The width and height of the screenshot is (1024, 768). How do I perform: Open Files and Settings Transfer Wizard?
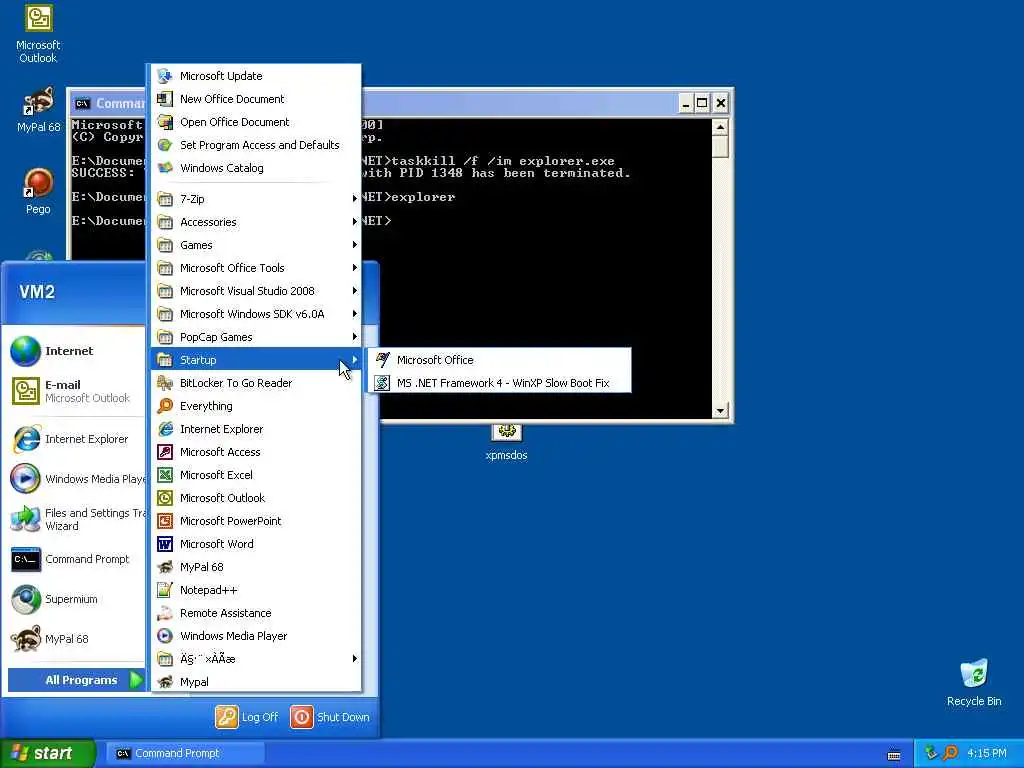click(75, 519)
